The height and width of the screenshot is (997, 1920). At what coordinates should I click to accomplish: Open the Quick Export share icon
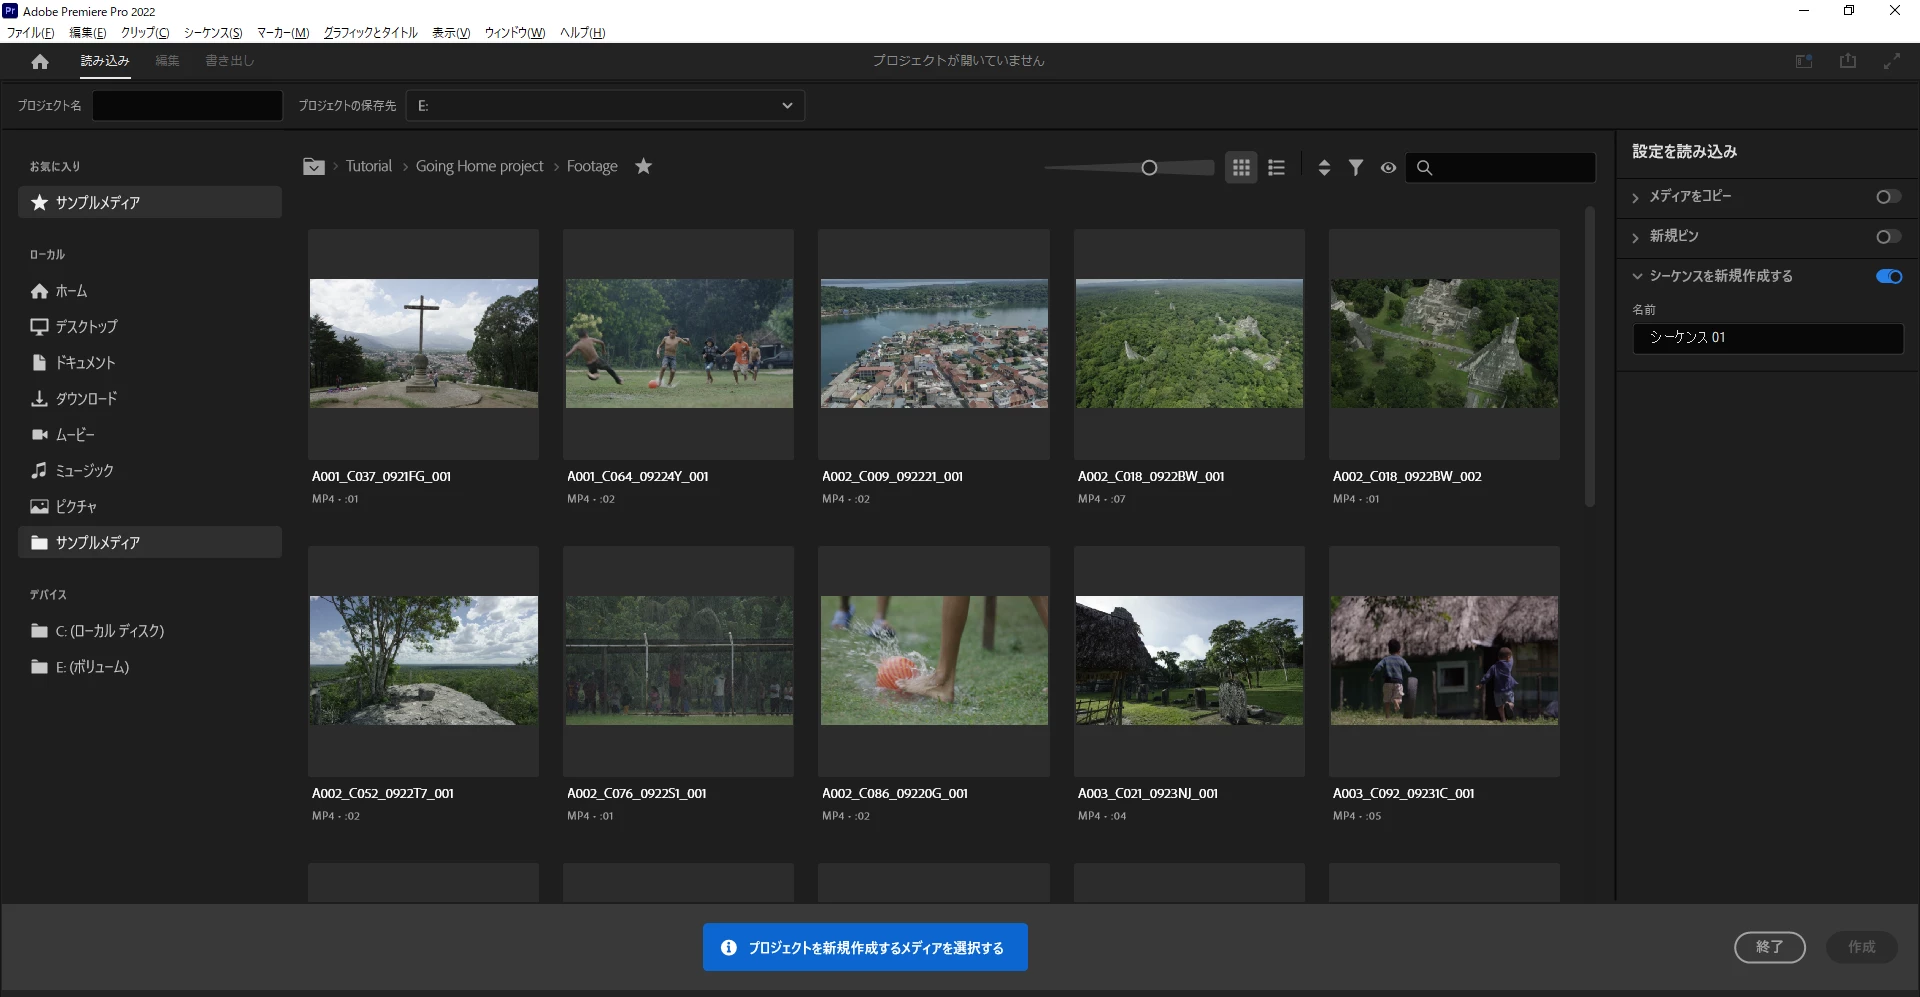click(1848, 61)
